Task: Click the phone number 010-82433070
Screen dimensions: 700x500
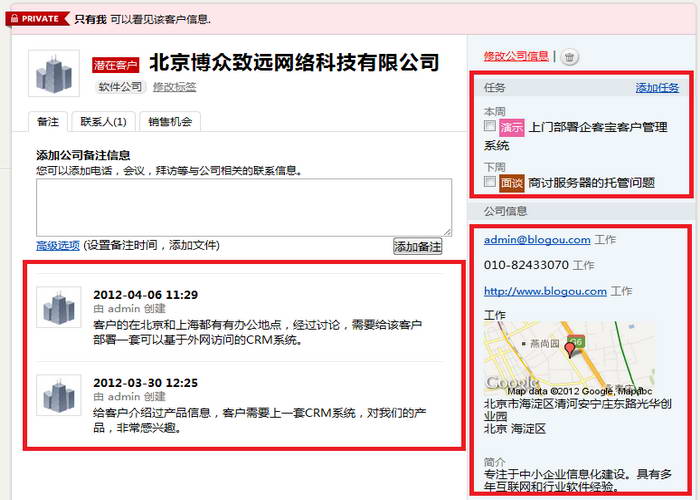Action: (526, 265)
